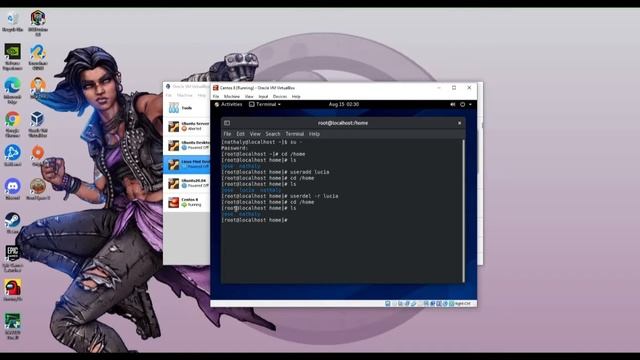Click the last terminal prompt line
Image resolution: width=640 pixels, height=360 pixels.
pyautogui.click(x=255, y=220)
